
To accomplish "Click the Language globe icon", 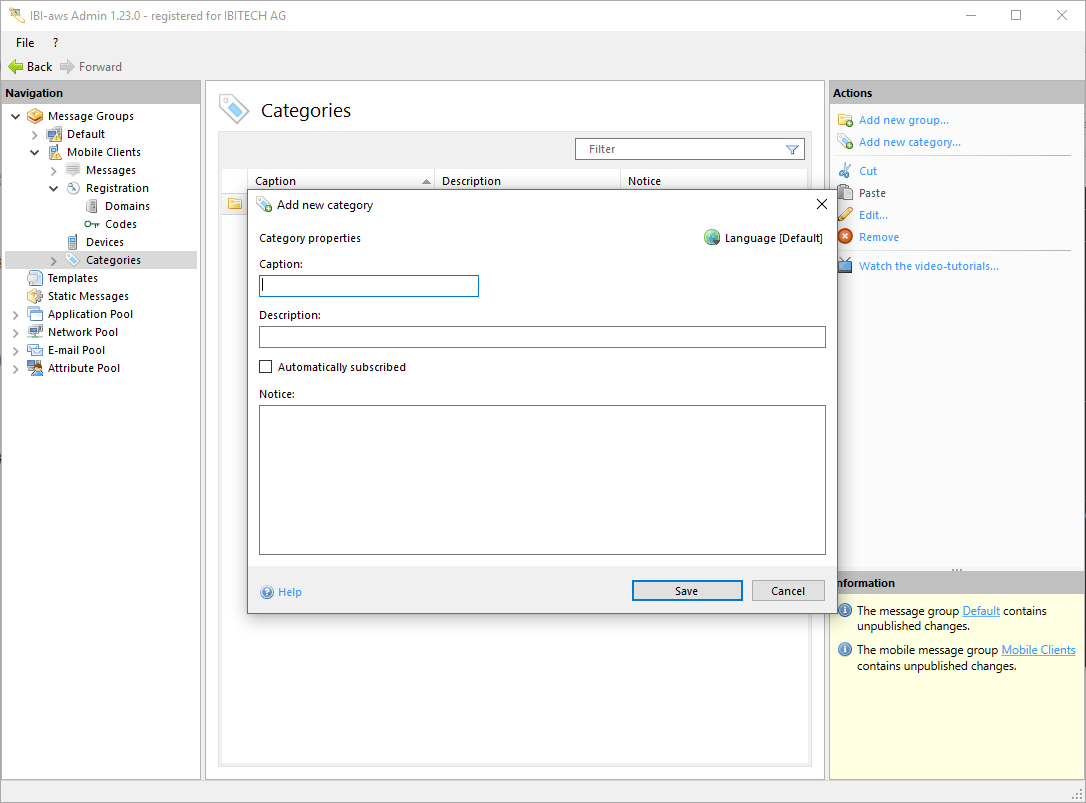I will pos(712,238).
